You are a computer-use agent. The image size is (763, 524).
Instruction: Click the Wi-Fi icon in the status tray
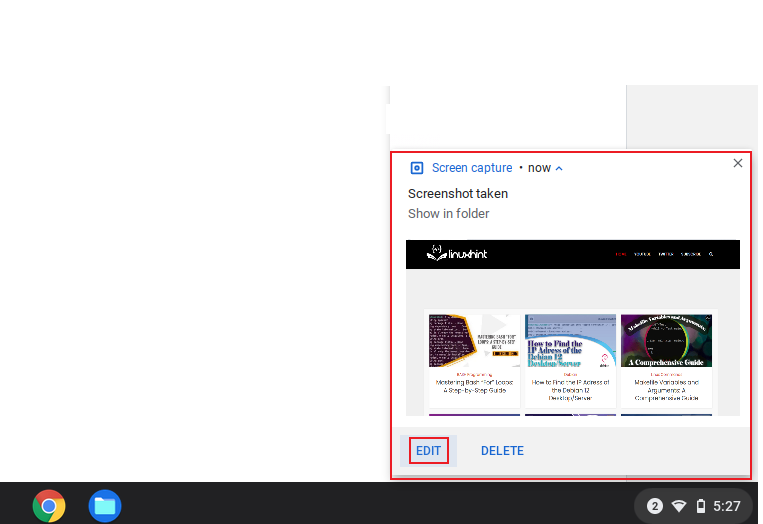680,506
